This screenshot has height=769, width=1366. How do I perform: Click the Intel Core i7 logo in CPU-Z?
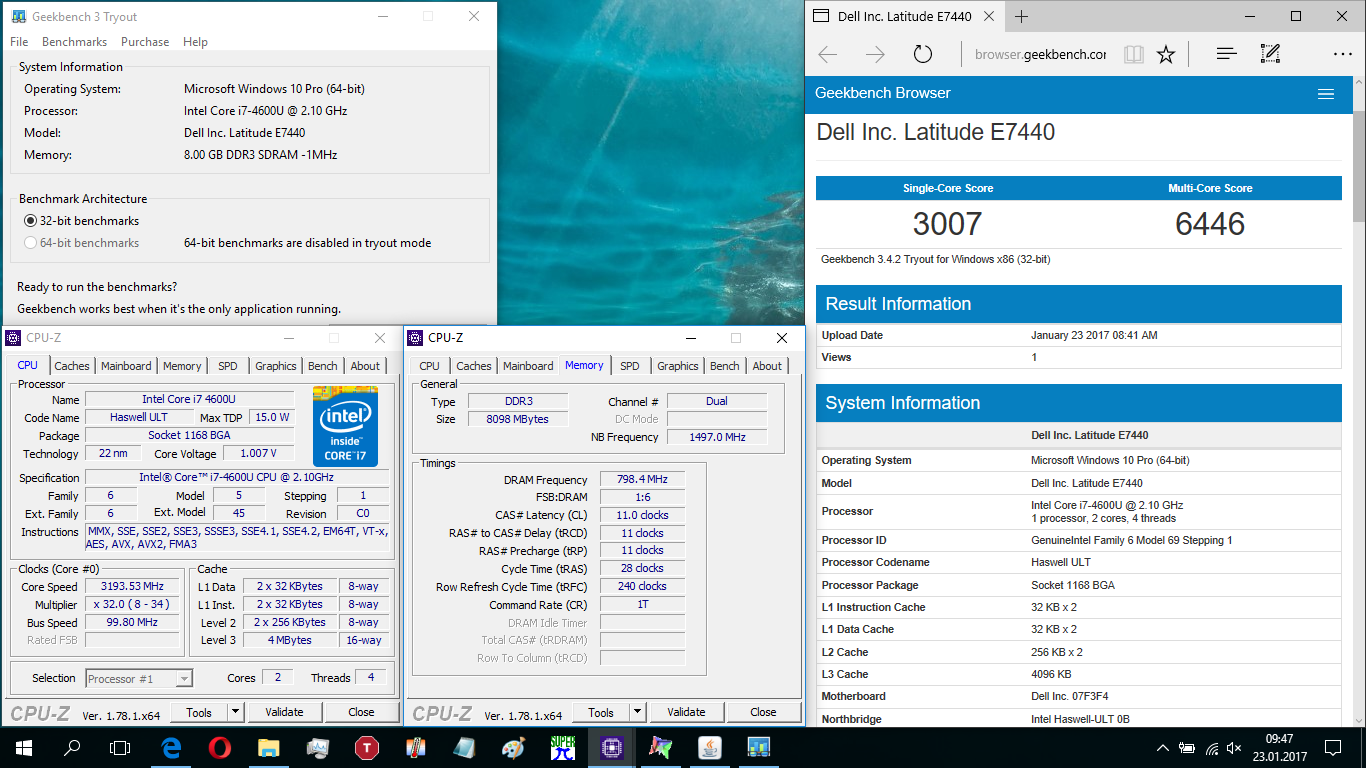pos(345,426)
